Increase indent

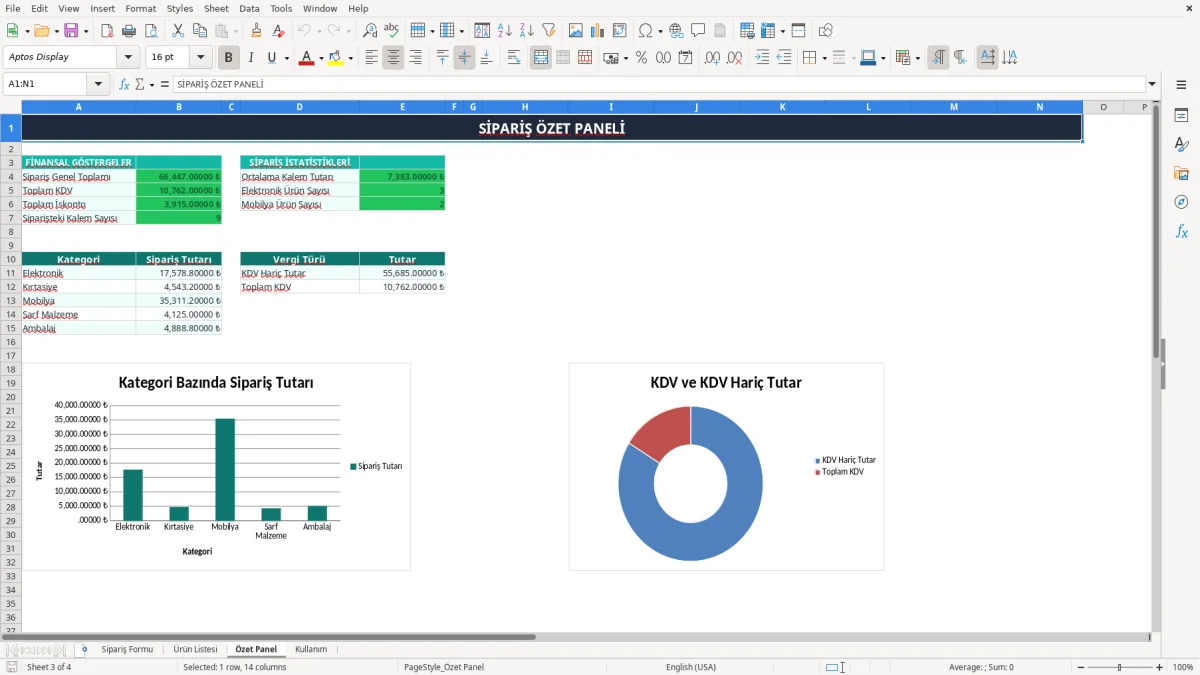tap(762, 58)
